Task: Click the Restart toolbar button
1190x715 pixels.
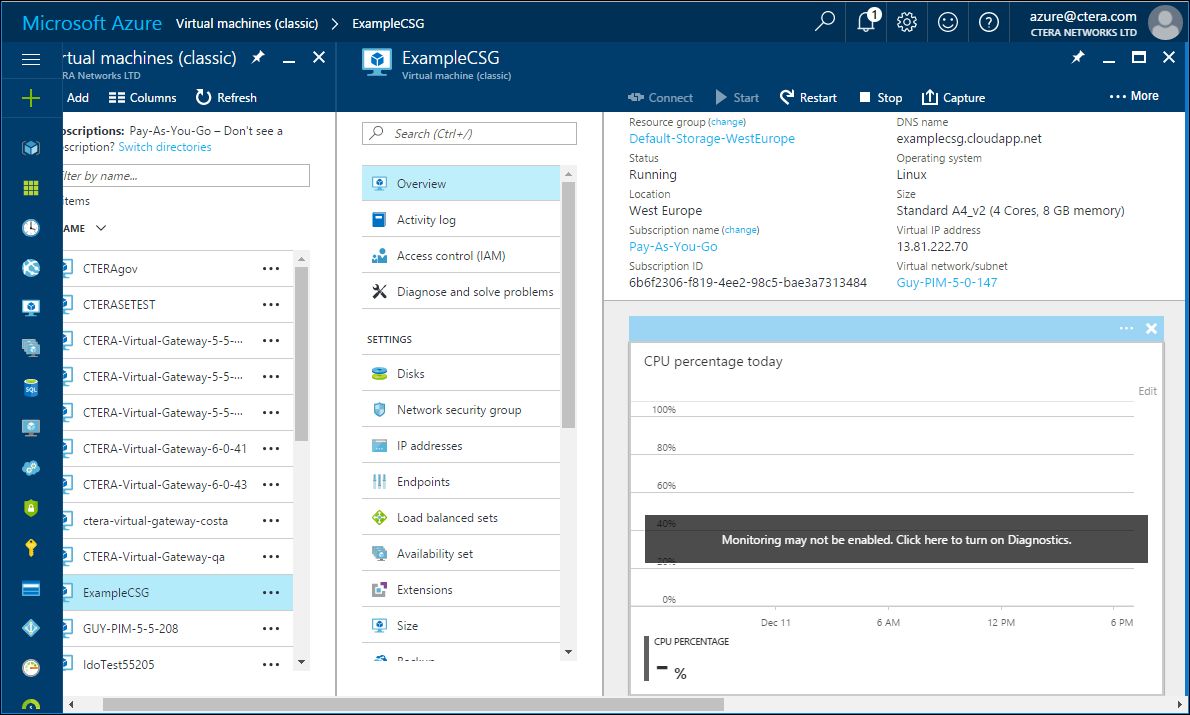Action: click(808, 97)
